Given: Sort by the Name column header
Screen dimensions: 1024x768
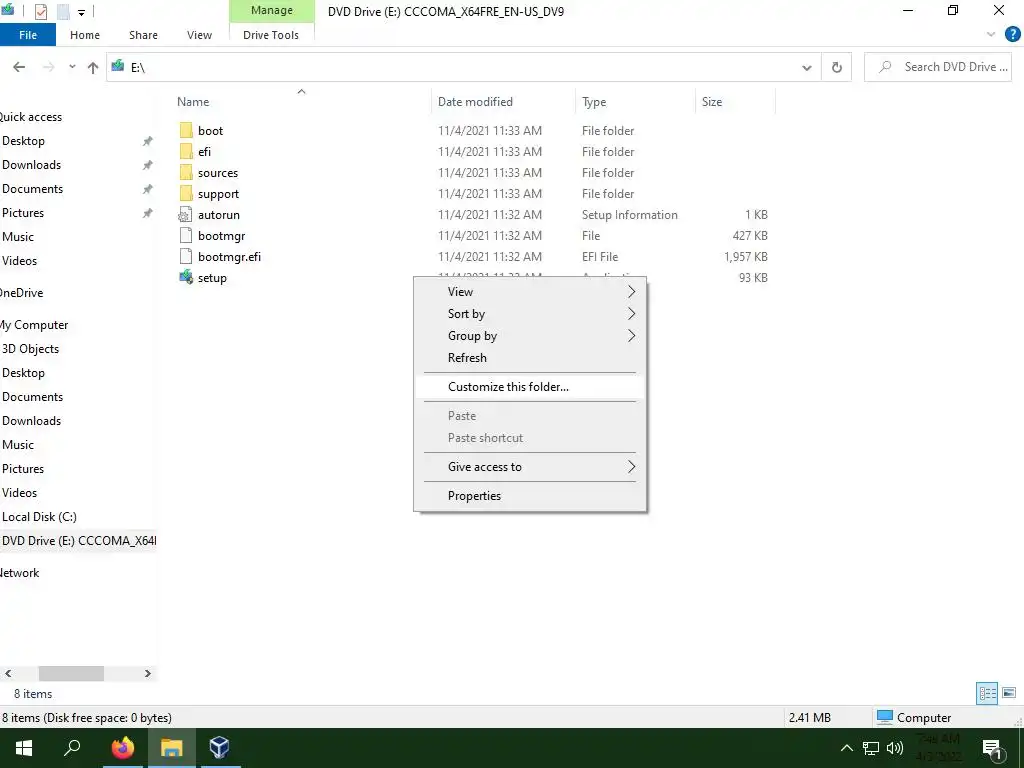Looking at the screenshot, I should tap(193, 102).
